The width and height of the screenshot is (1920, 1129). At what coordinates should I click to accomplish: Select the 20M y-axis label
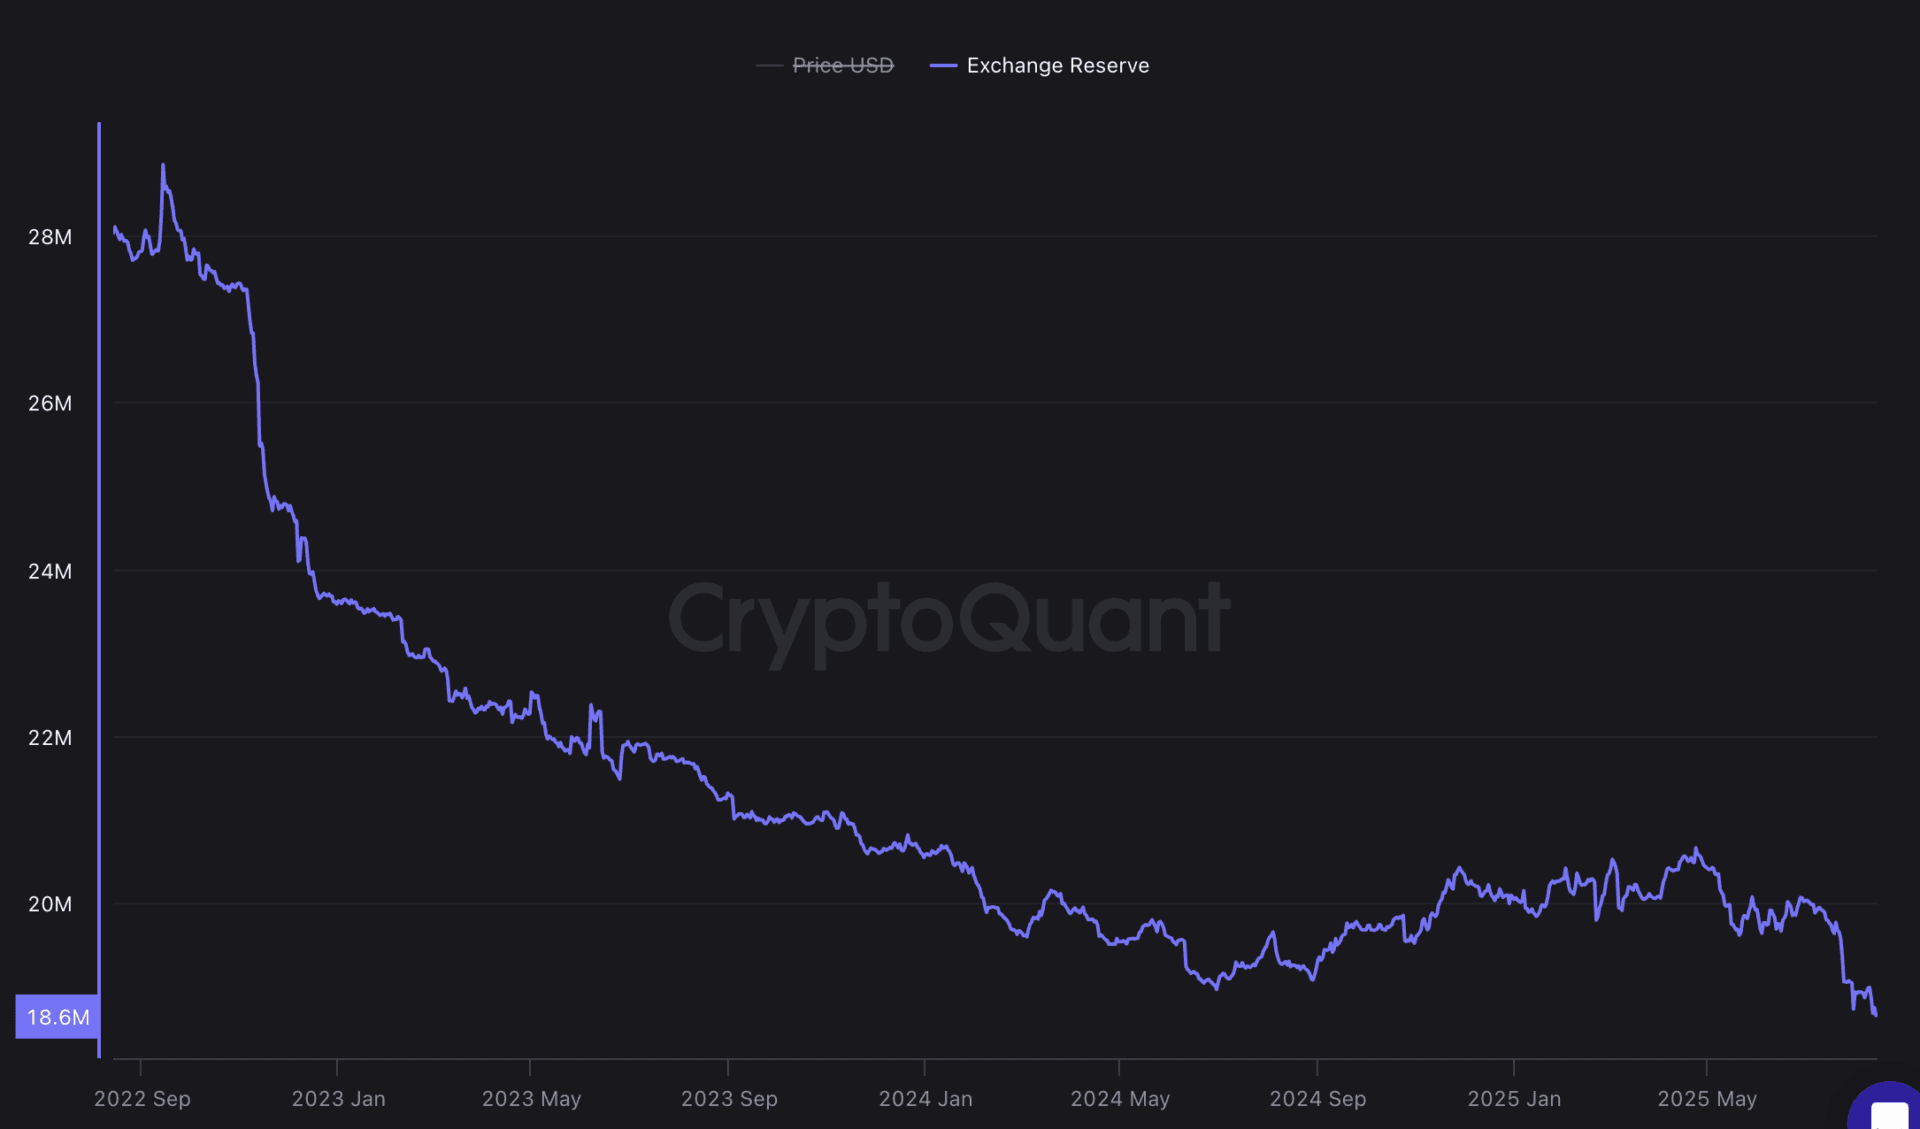click(50, 904)
